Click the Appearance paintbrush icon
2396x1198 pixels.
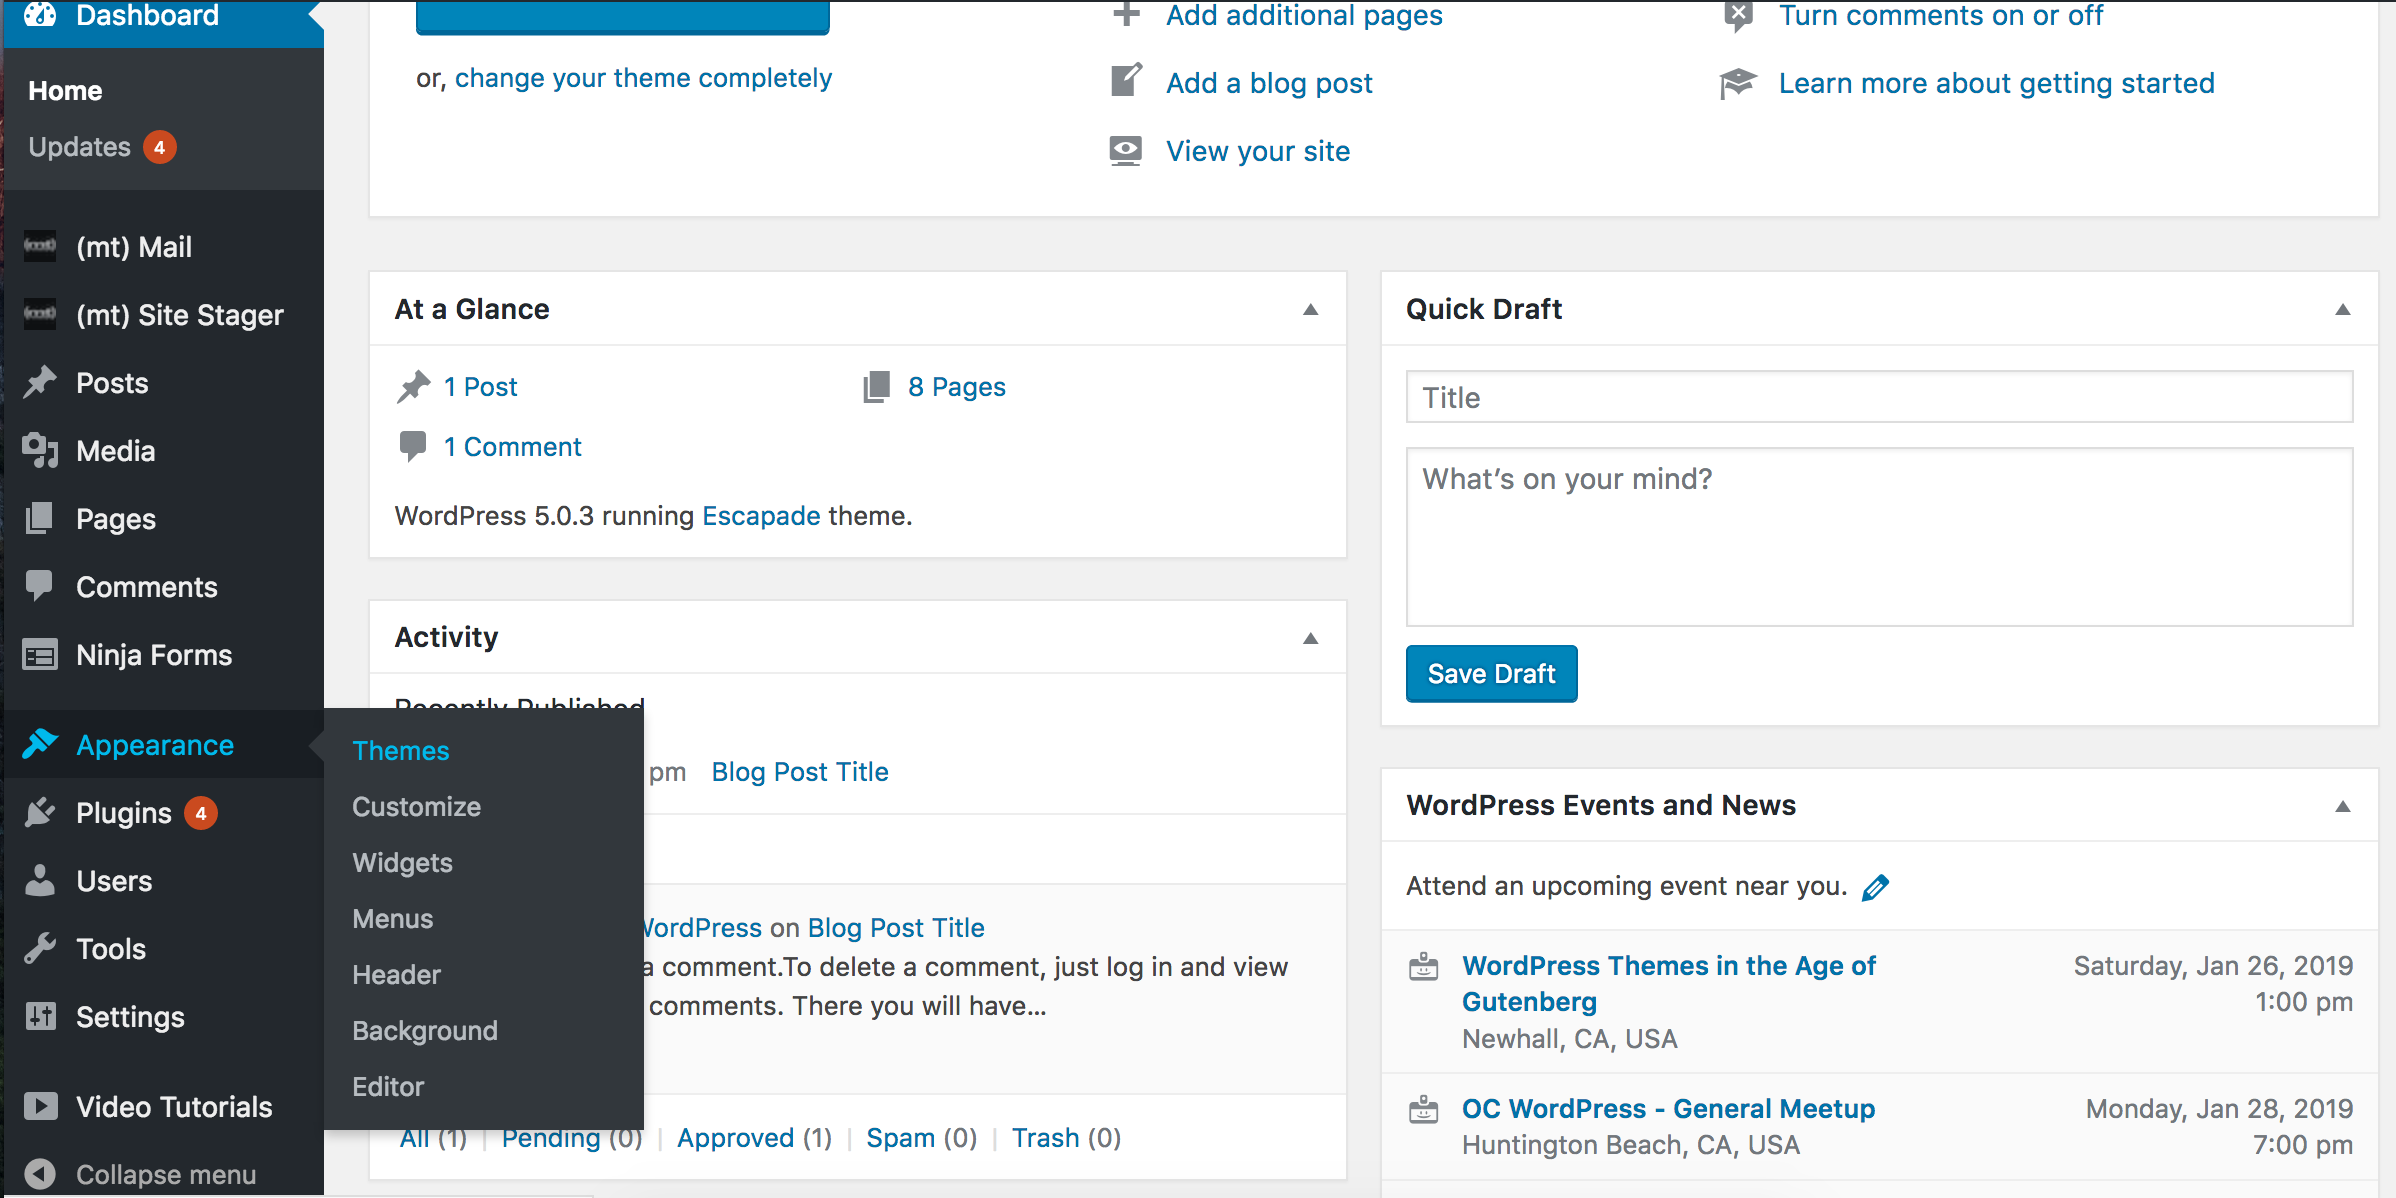tap(40, 744)
